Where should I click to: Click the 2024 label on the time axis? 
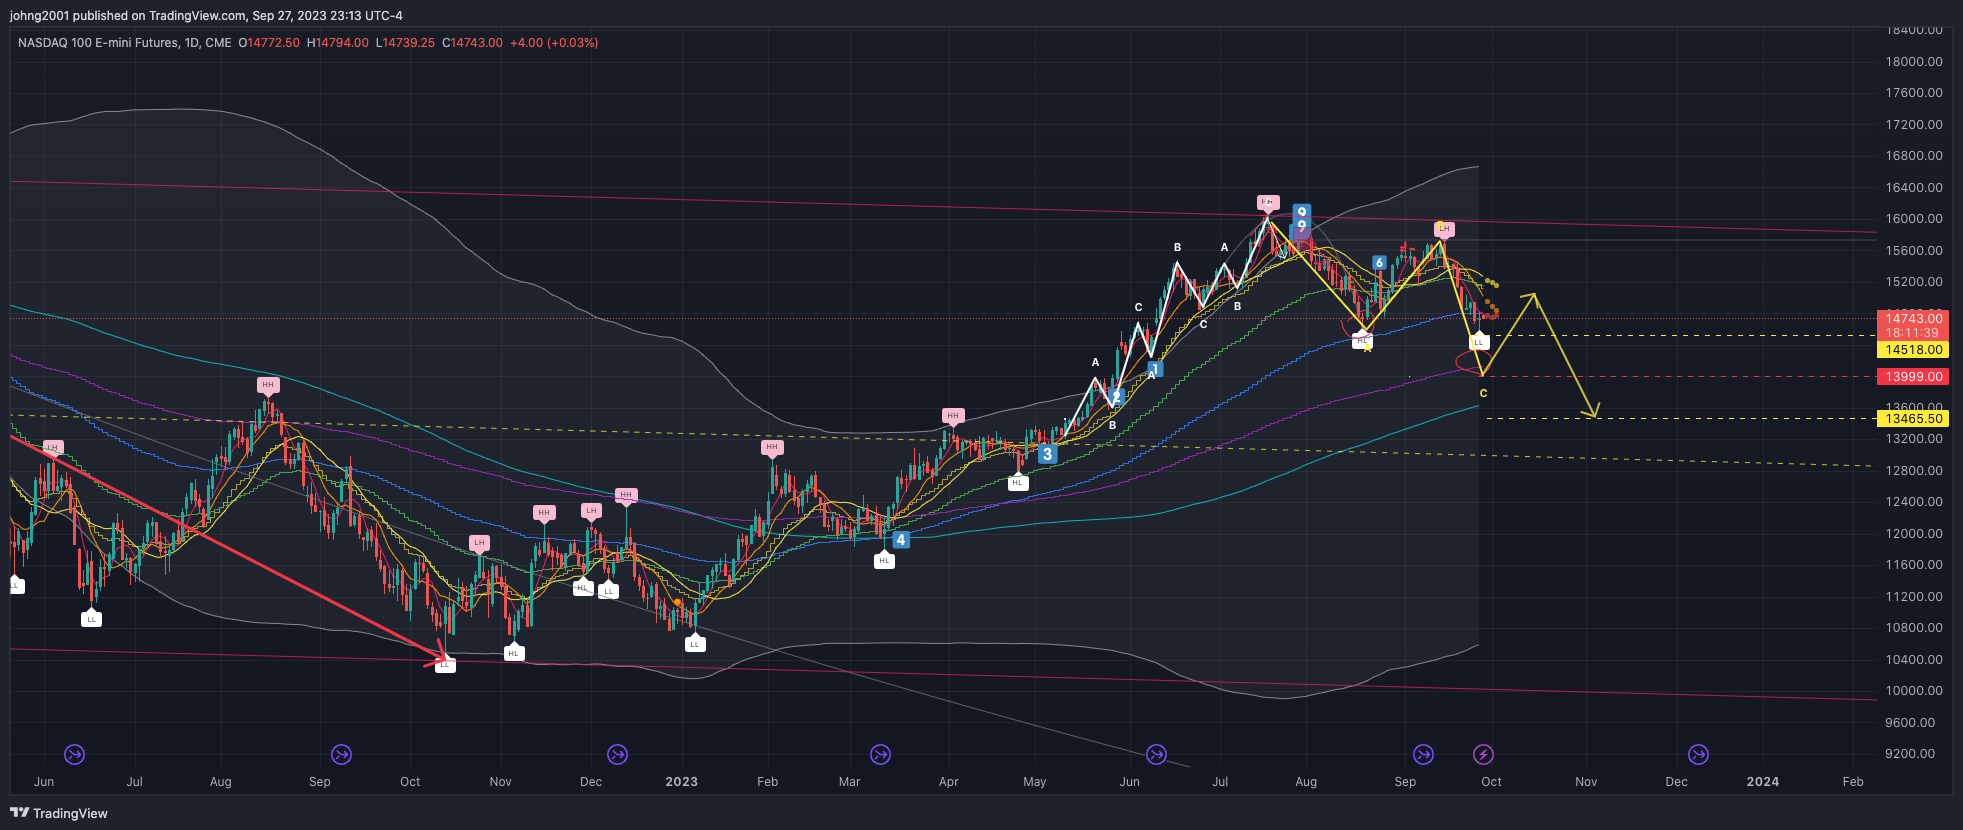click(1762, 782)
